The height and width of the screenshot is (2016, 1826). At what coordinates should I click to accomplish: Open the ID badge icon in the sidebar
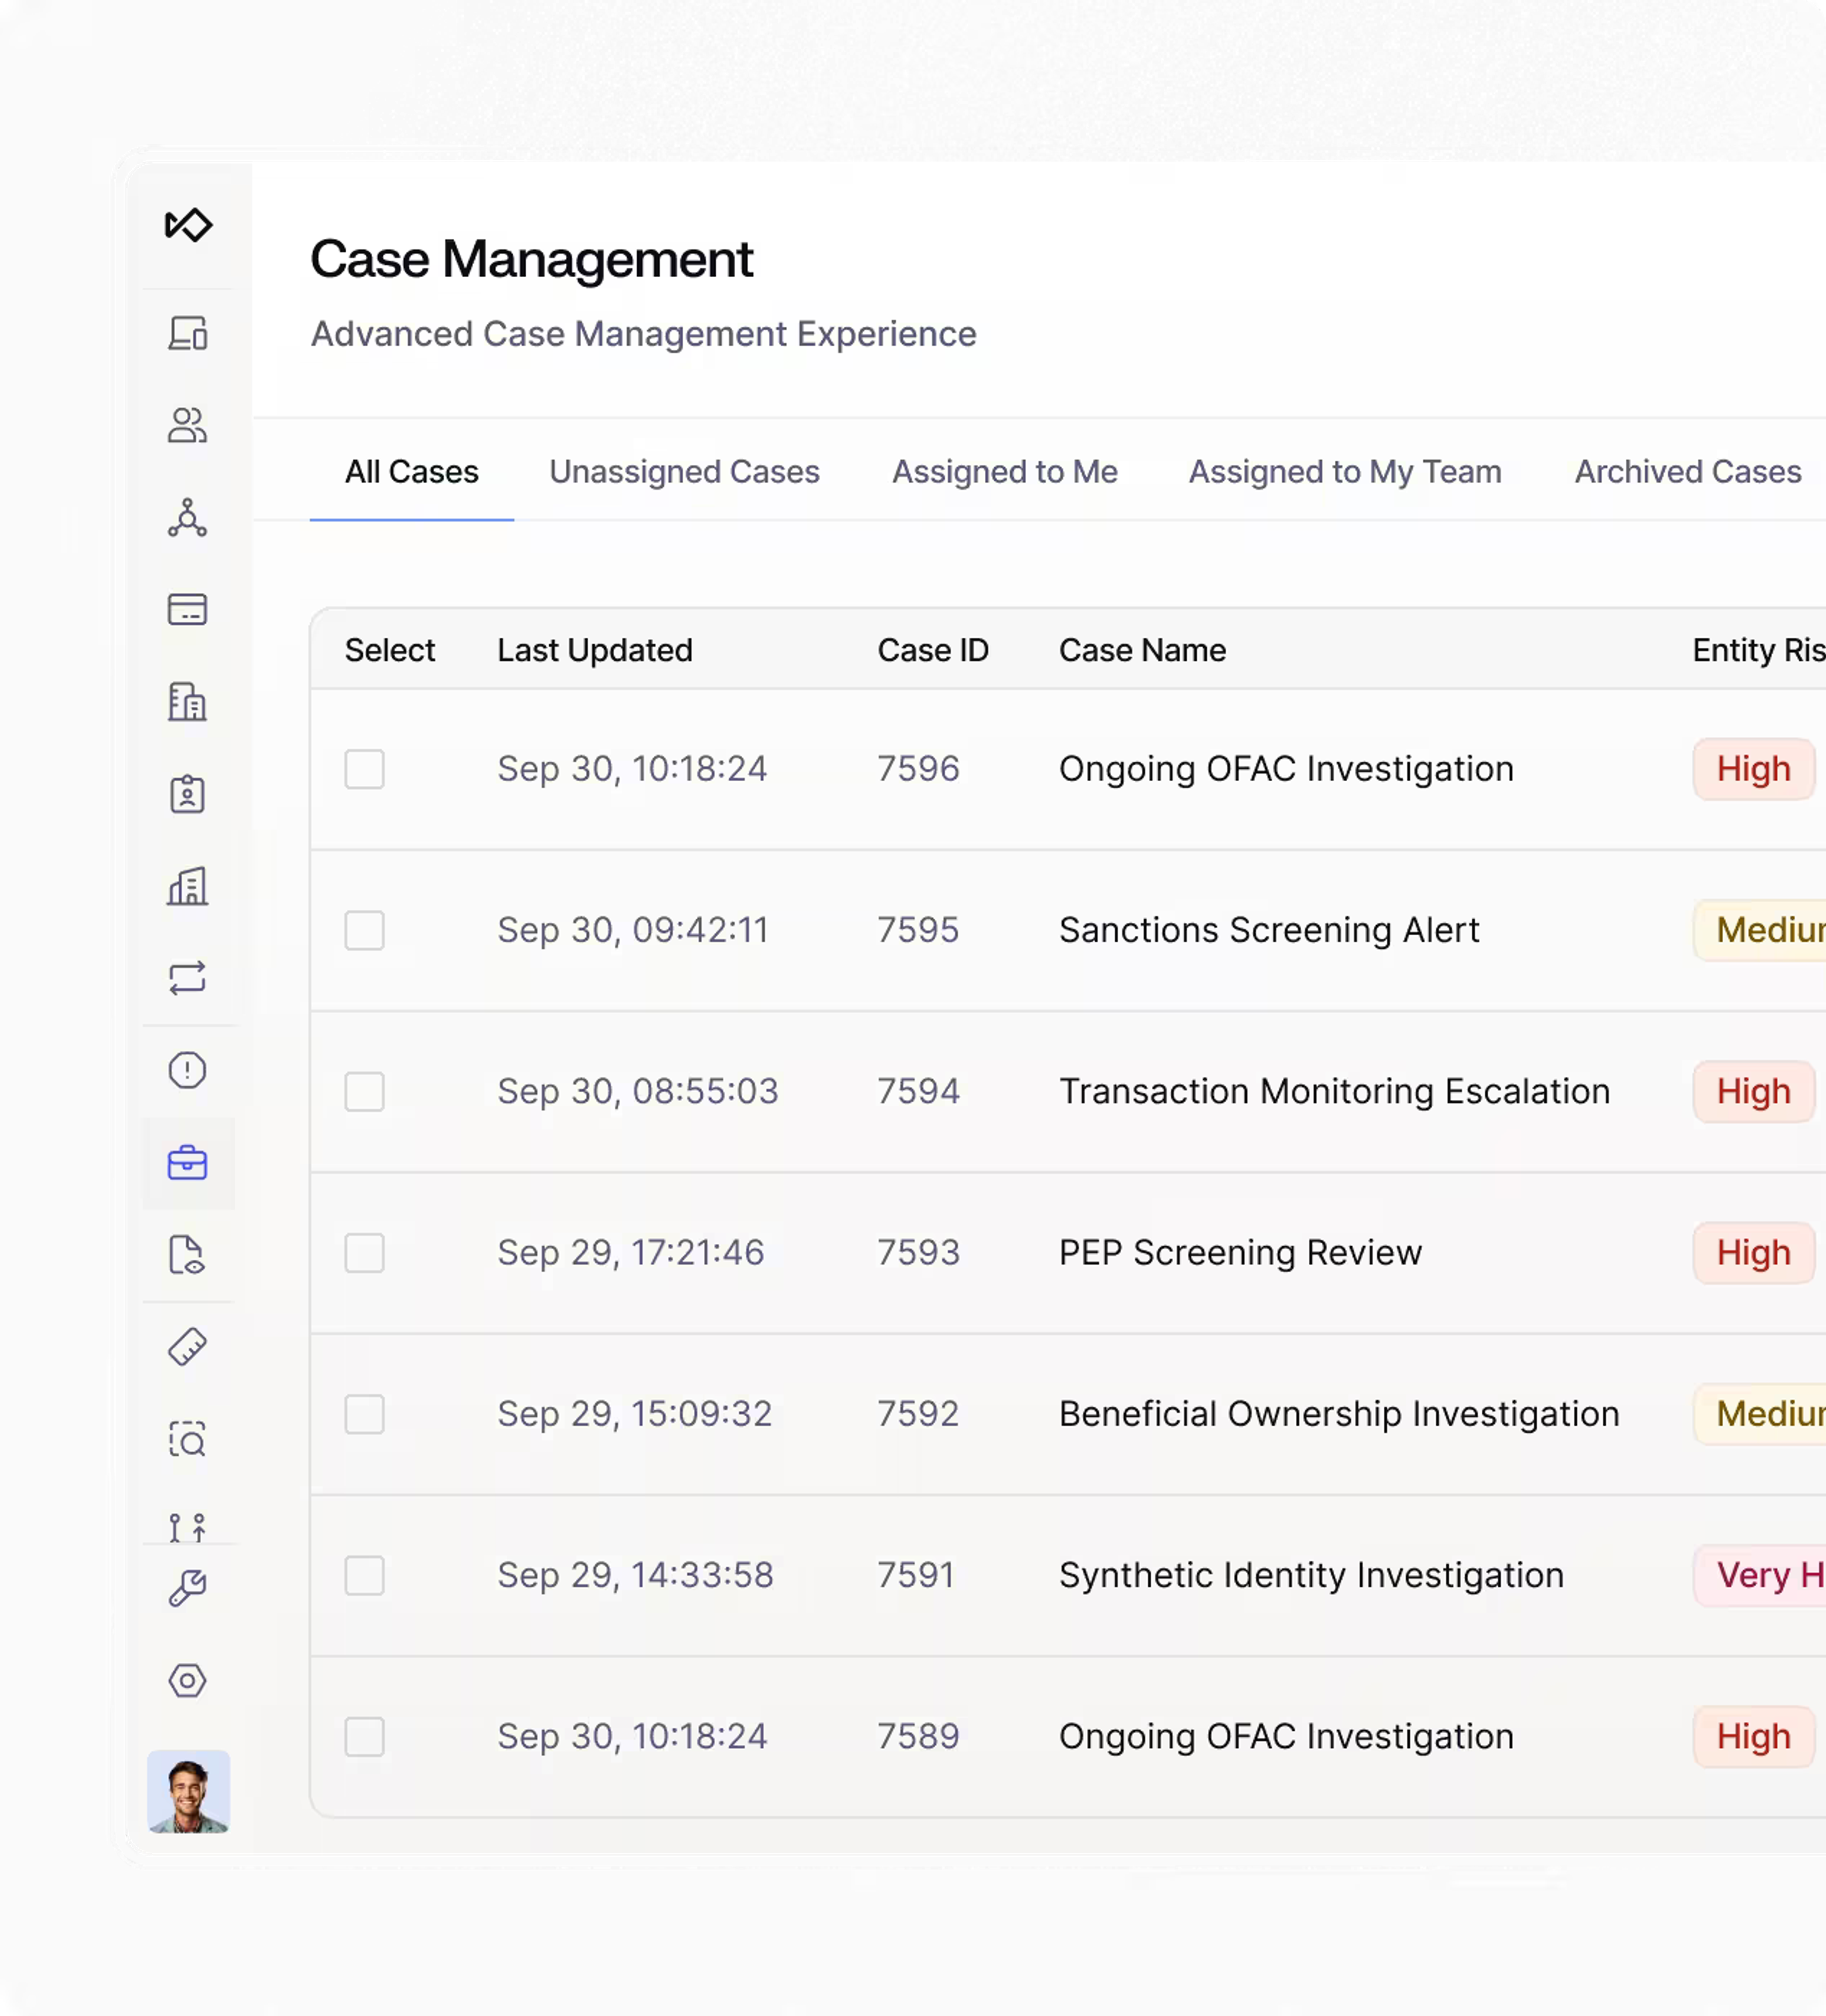point(188,794)
